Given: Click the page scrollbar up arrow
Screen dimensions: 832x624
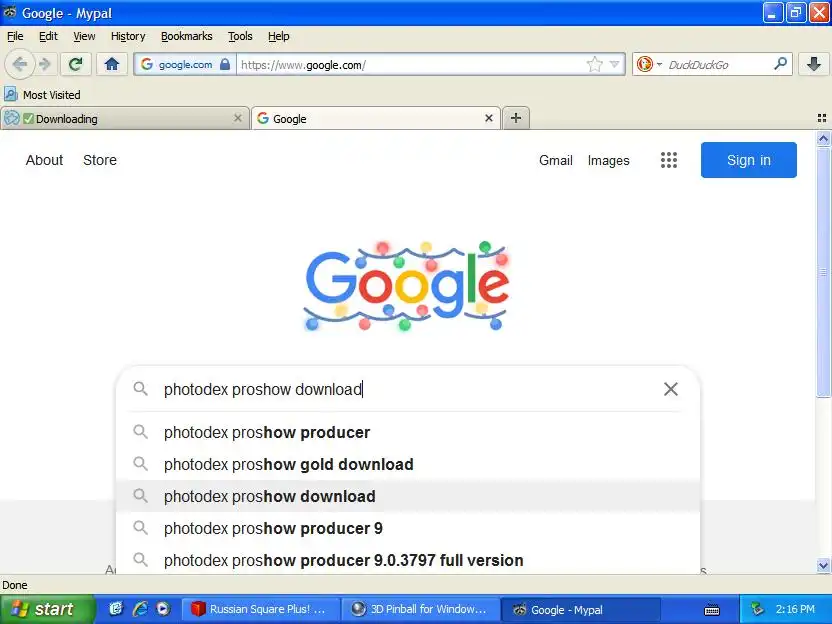Looking at the screenshot, I should (823, 139).
